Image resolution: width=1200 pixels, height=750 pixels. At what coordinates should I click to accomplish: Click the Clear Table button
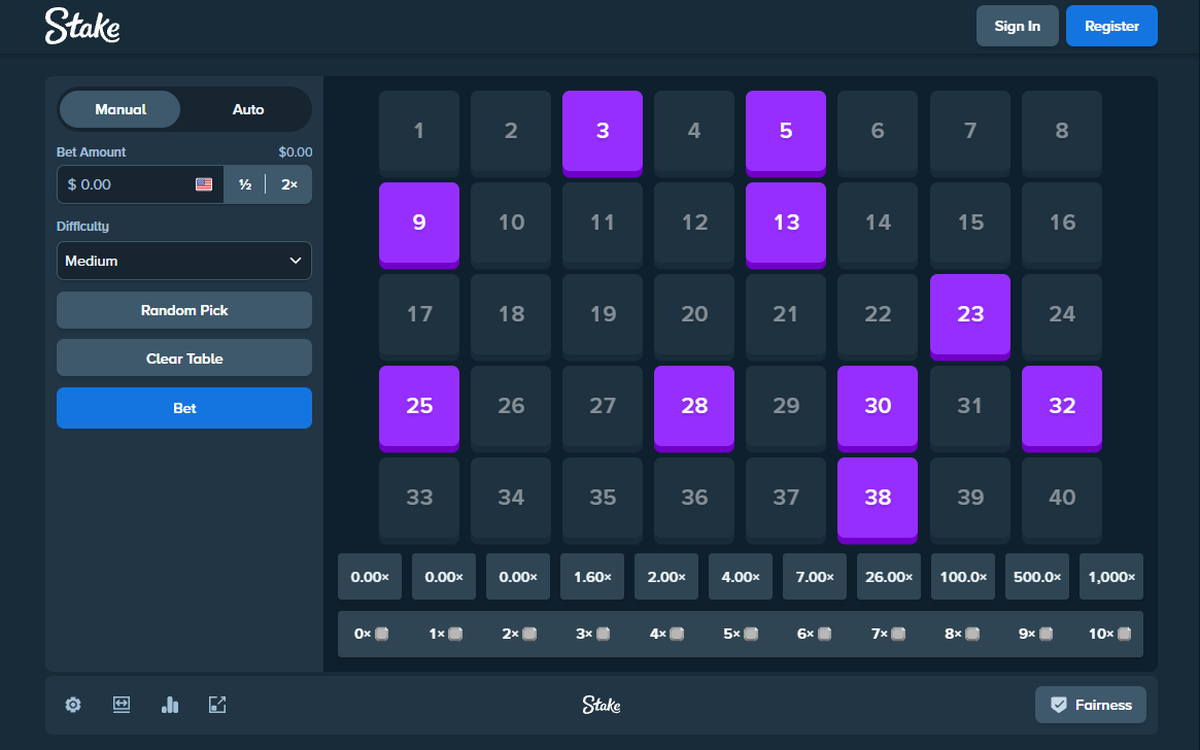pos(184,358)
